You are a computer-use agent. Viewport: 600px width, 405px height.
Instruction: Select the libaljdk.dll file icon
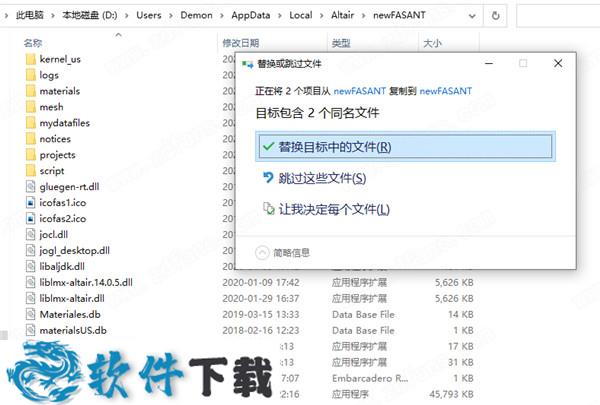(x=31, y=266)
